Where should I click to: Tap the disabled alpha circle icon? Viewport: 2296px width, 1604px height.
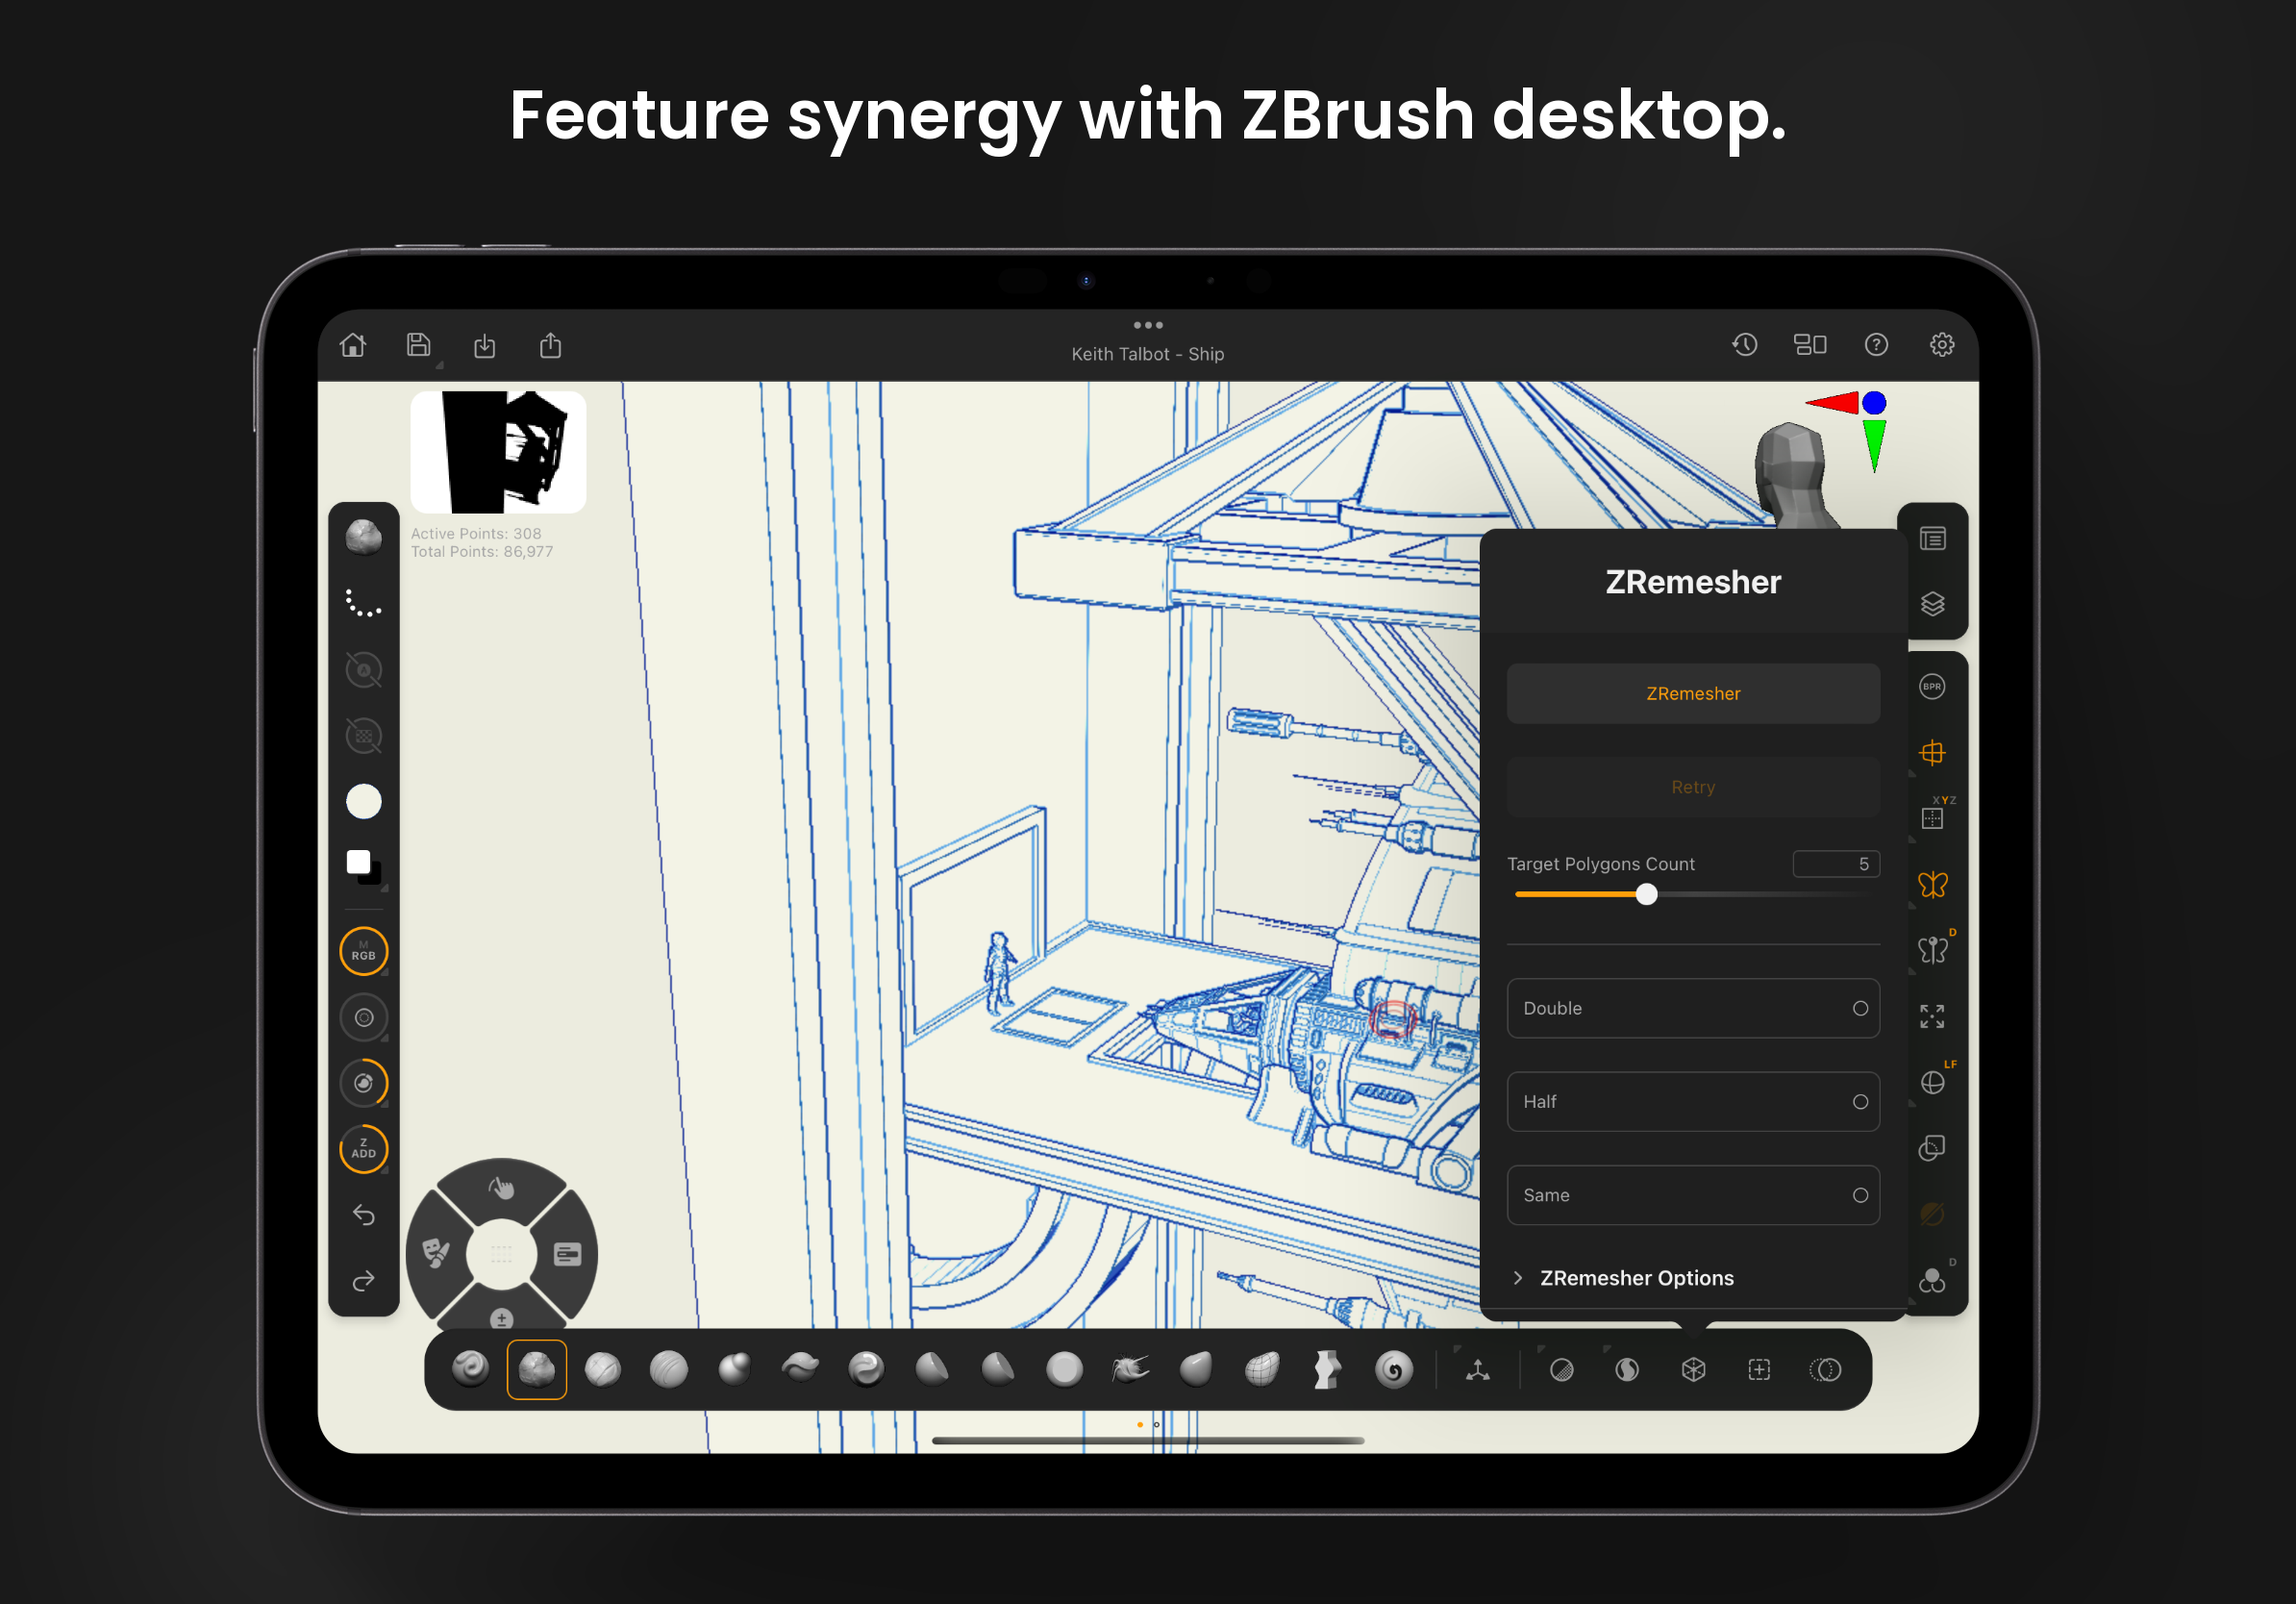click(x=364, y=669)
